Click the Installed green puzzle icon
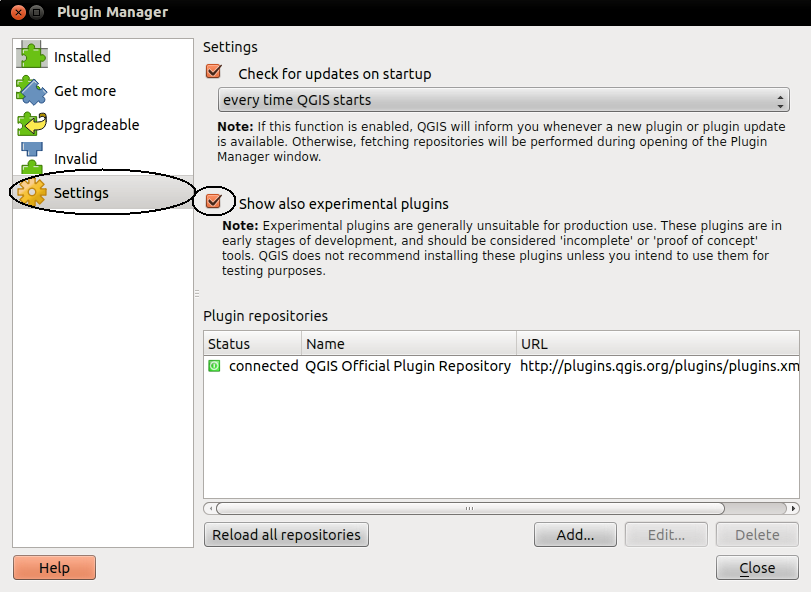Image resolution: width=811 pixels, height=592 pixels. (x=32, y=55)
